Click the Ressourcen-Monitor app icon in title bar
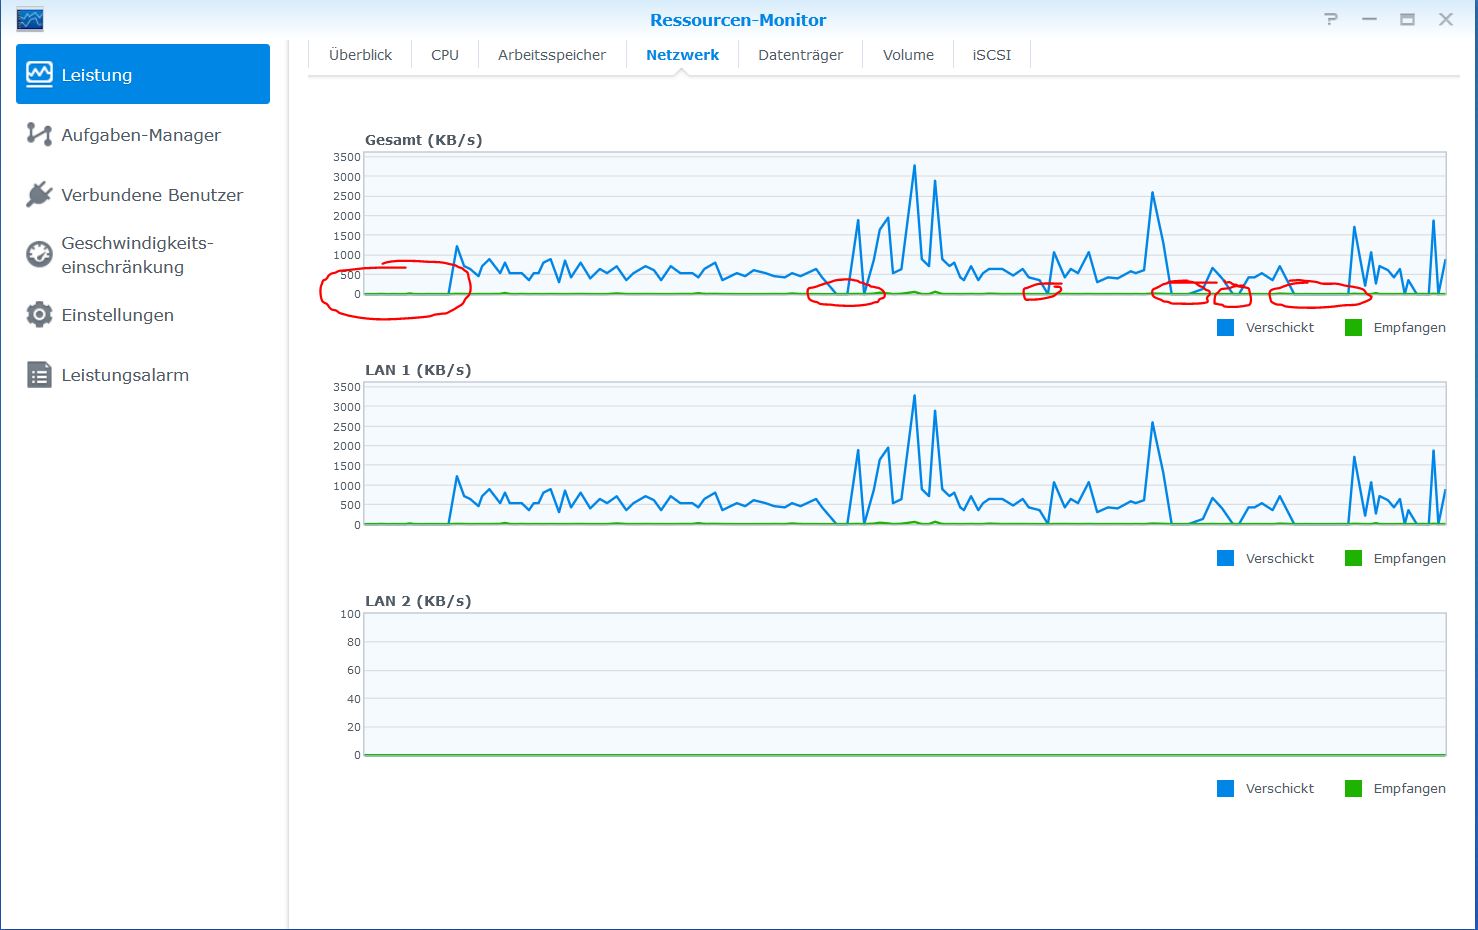Viewport: 1478px width, 930px height. click(30, 19)
